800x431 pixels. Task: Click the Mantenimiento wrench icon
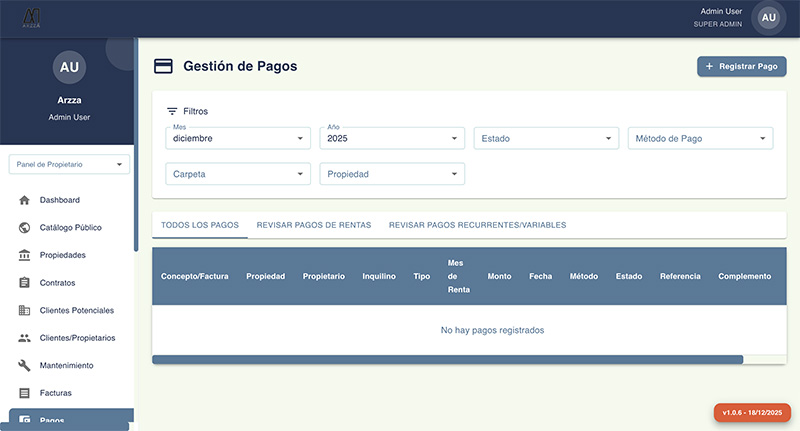click(x=24, y=365)
